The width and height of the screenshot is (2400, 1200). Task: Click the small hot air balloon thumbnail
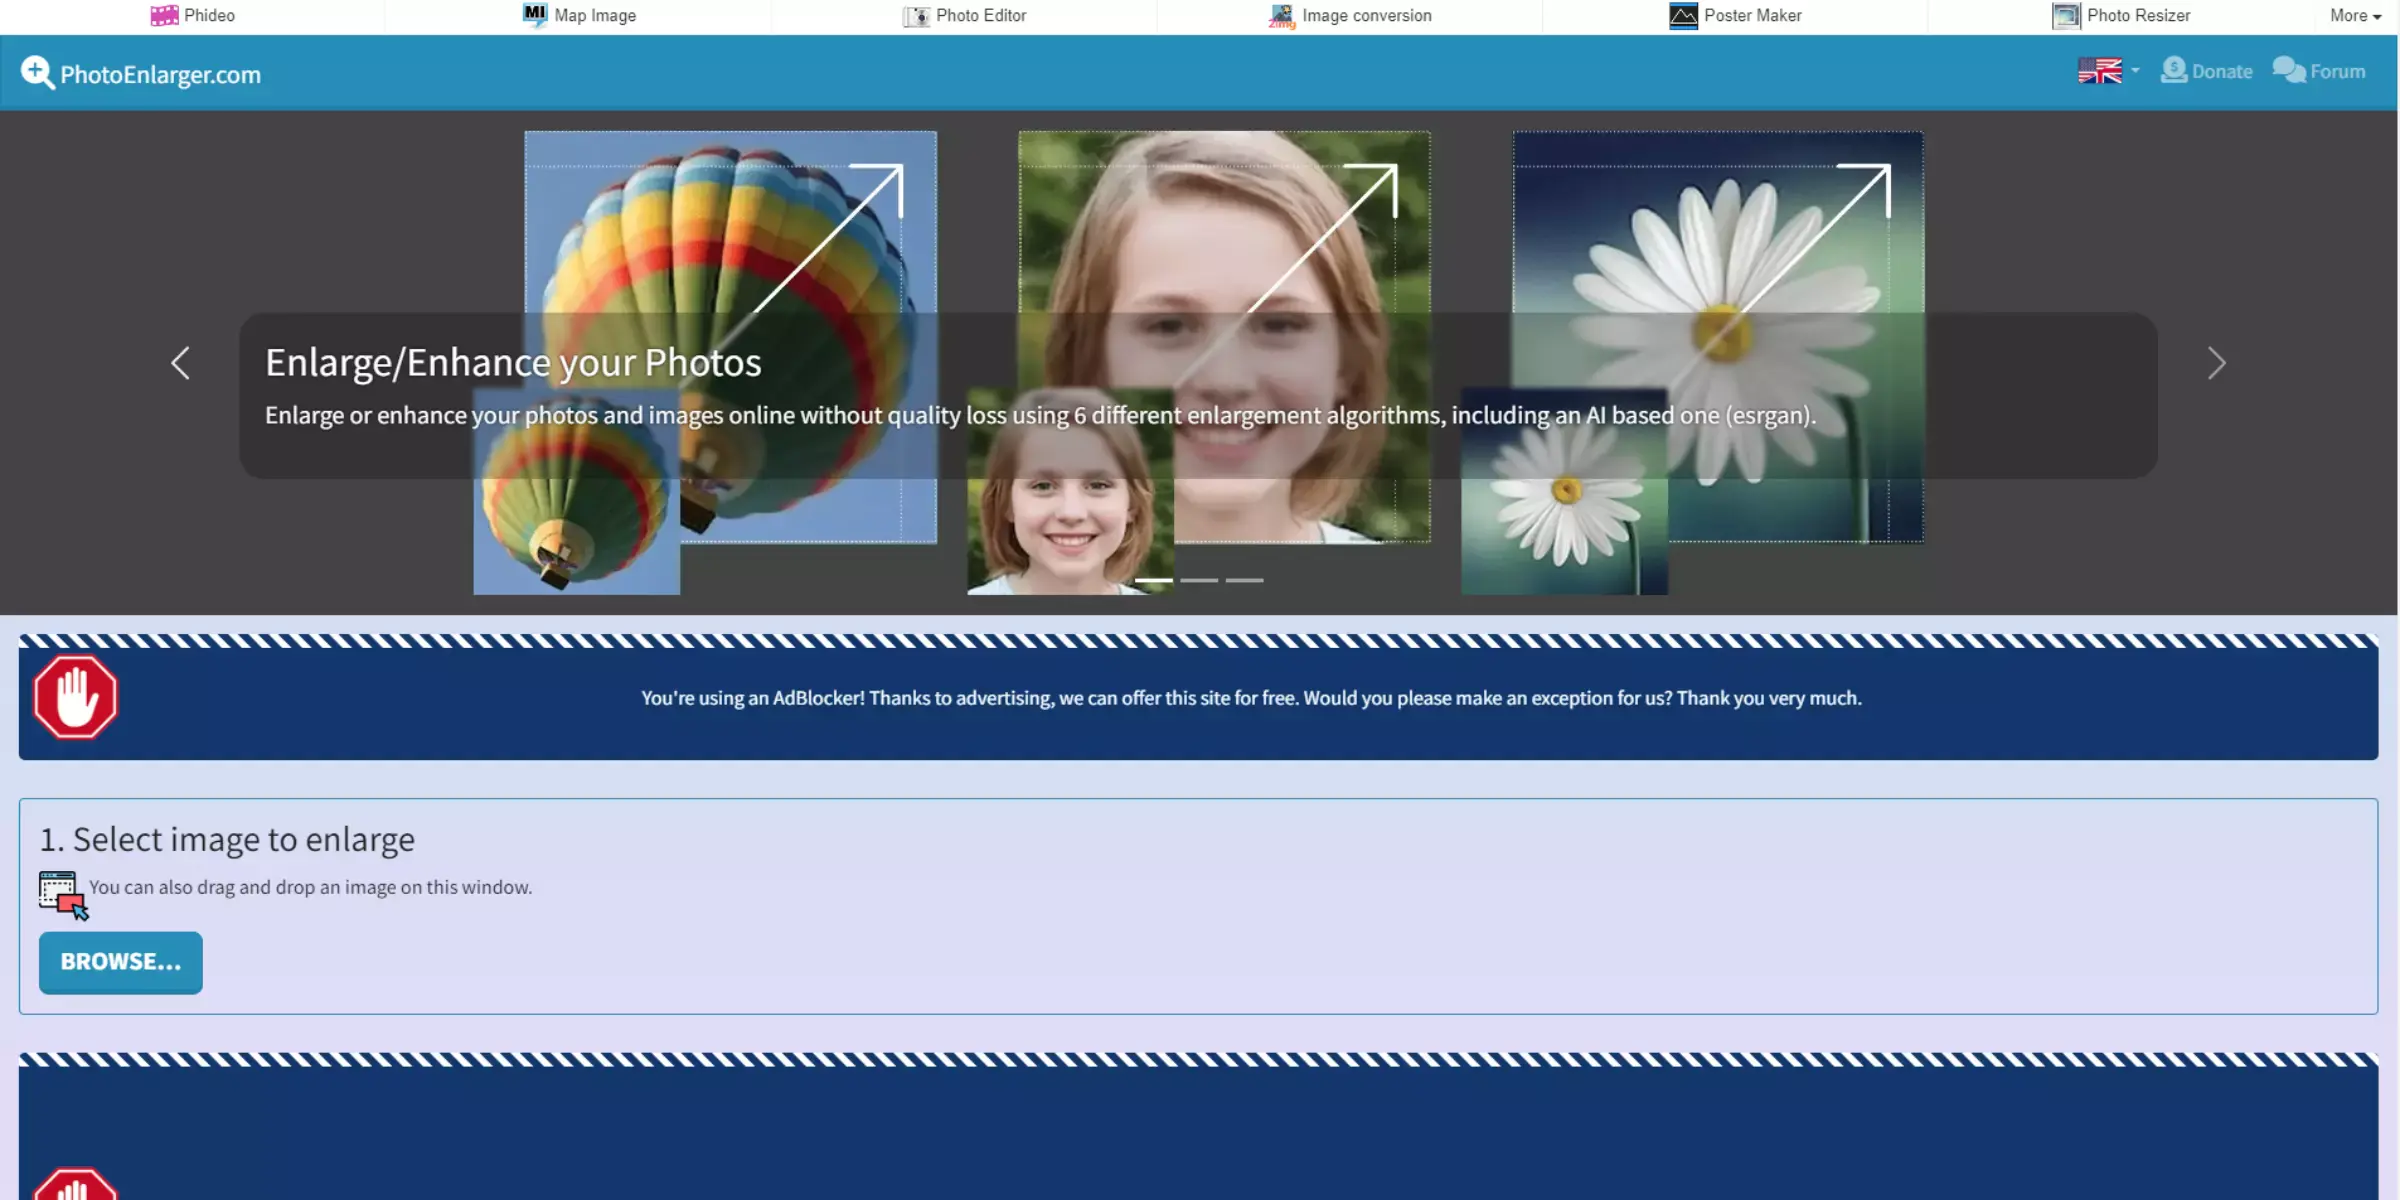click(x=577, y=492)
